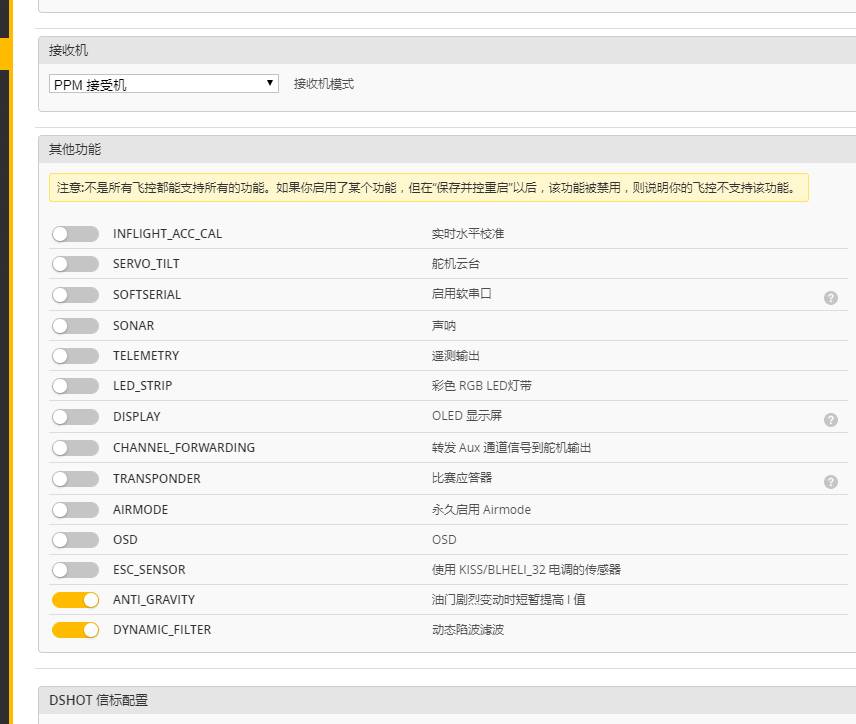Image resolution: width=856 pixels, height=724 pixels.
Task: Switch on the permanent AIRMODE toggle
Action: [x=75, y=510]
